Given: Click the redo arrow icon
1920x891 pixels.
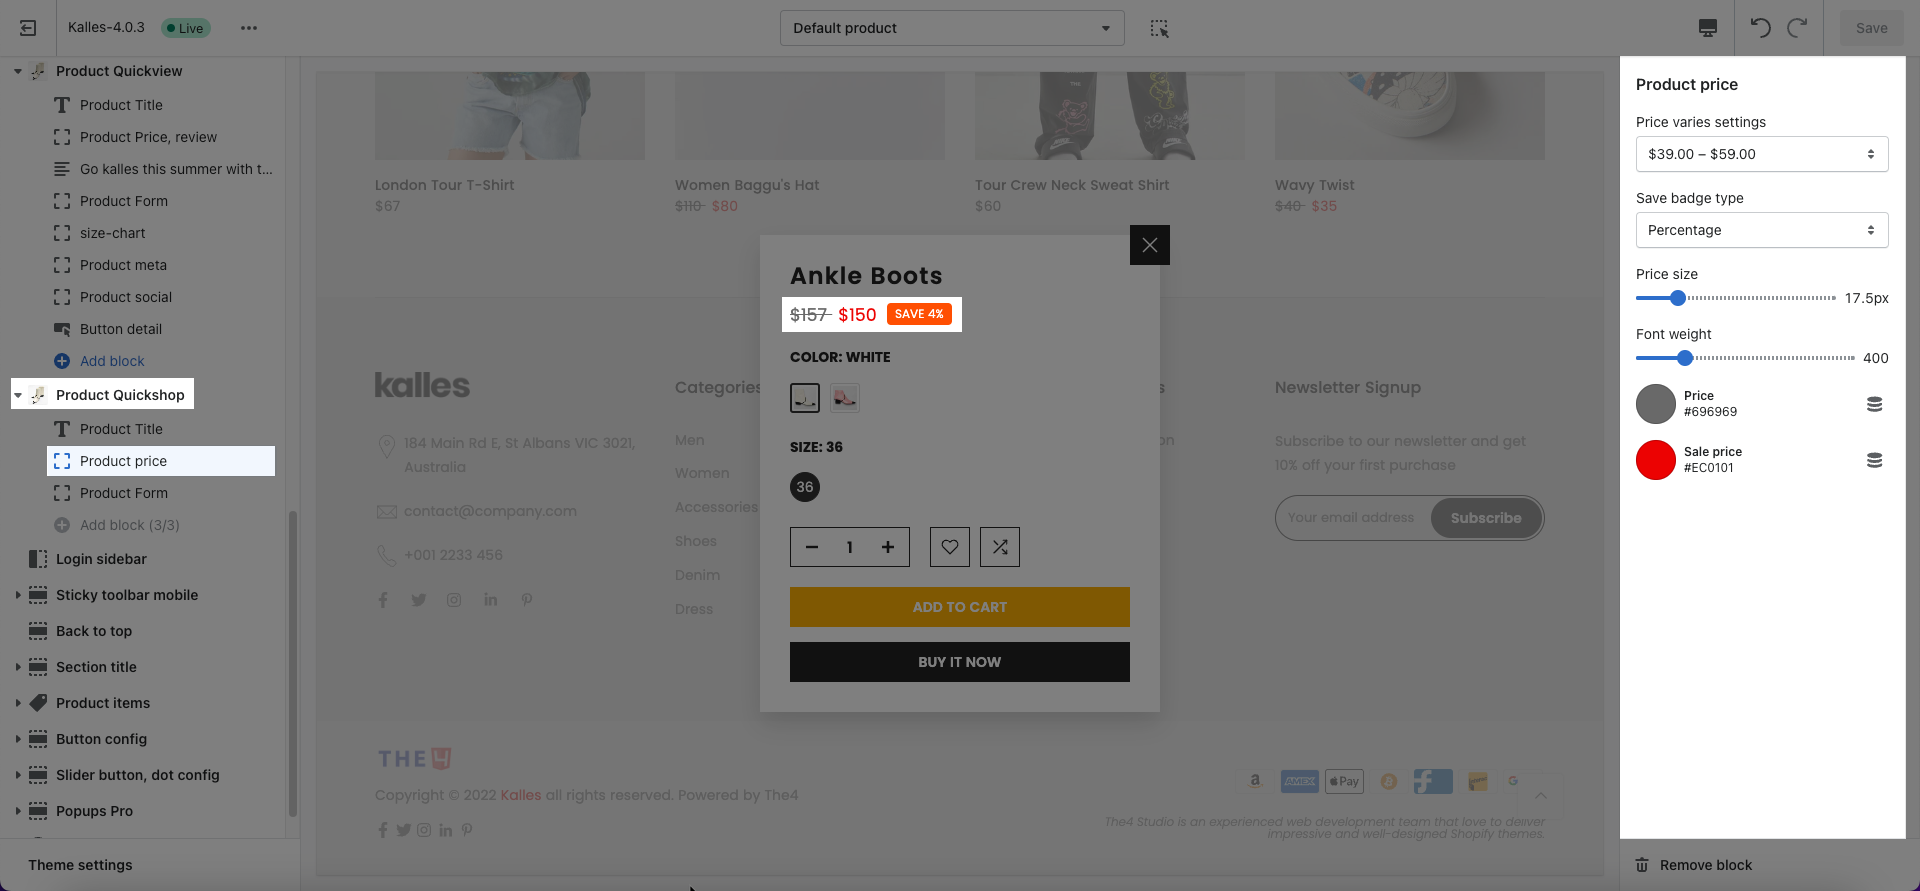Looking at the screenshot, I should (x=1797, y=28).
